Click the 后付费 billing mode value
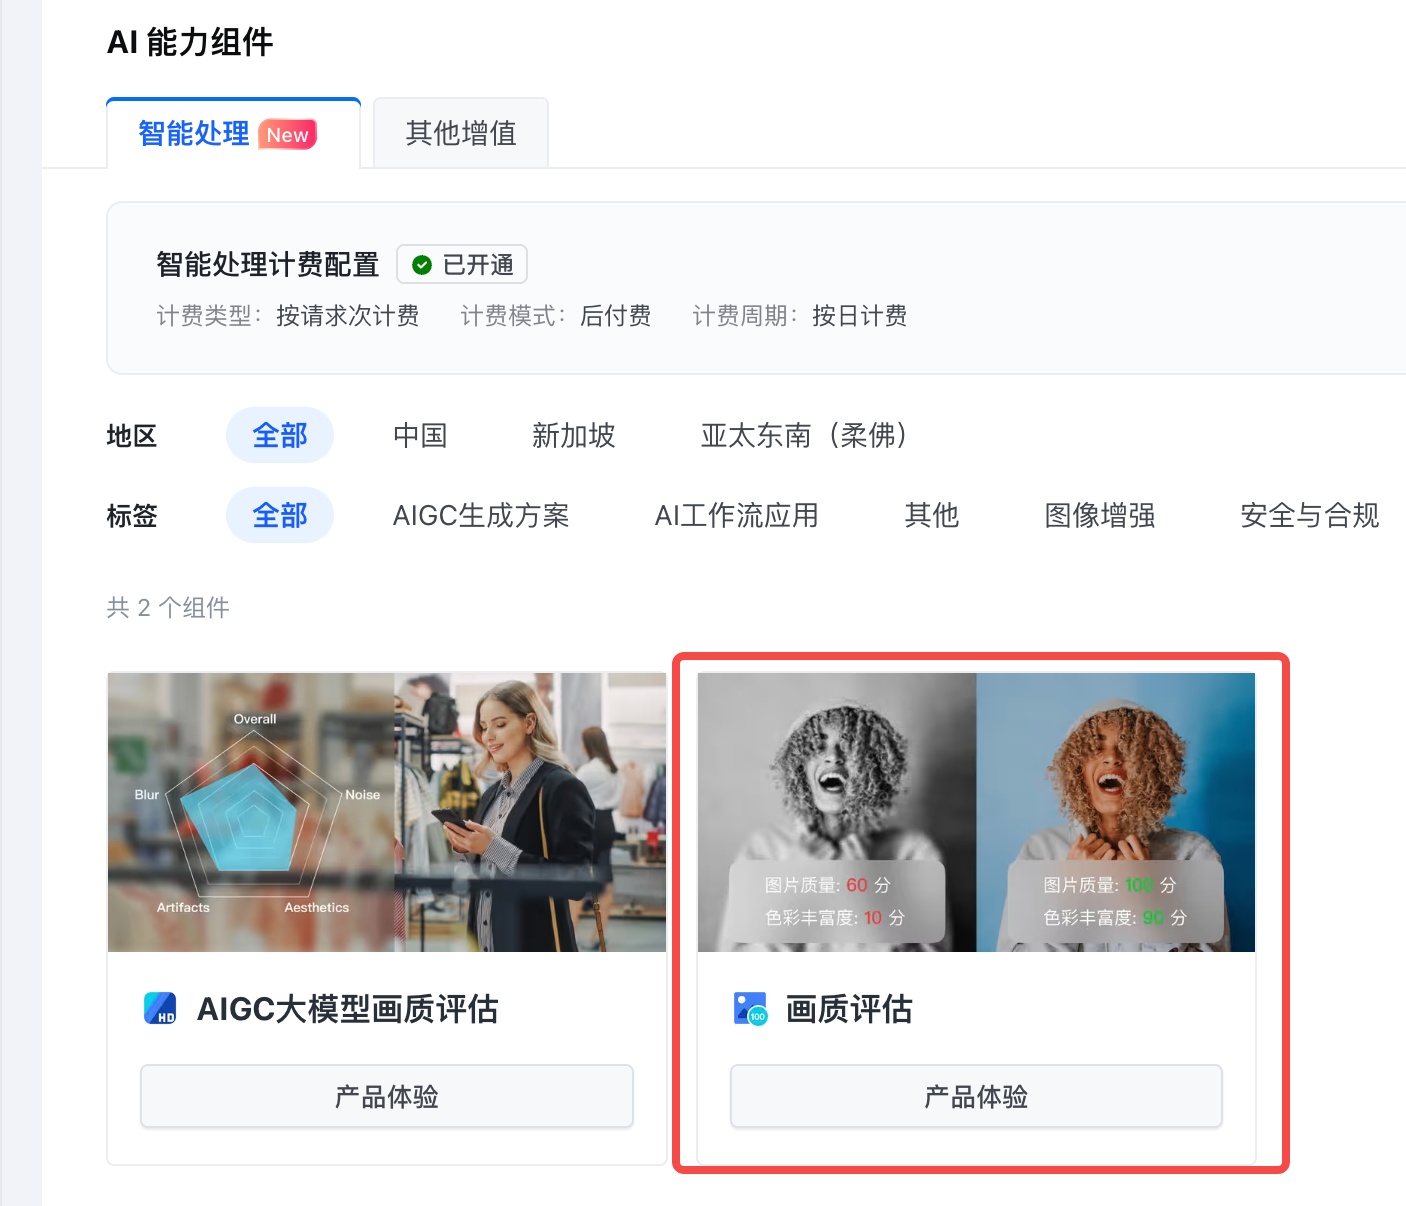The height and width of the screenshot is (1206, 1406). [616, 316]
